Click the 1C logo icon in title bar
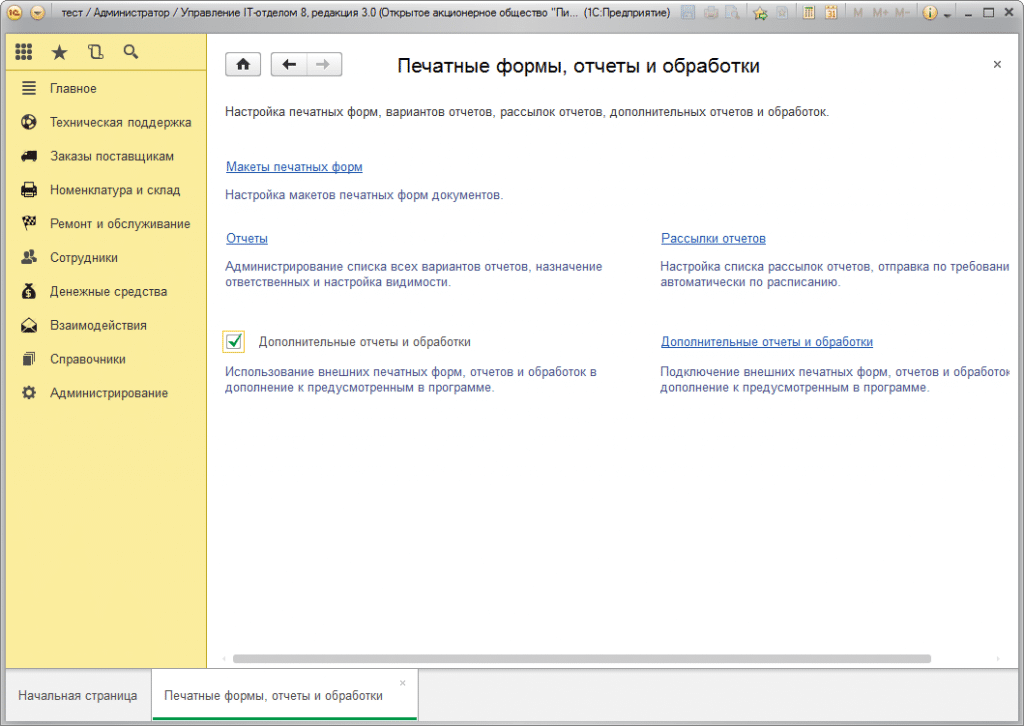 click(x=15, y=13)
